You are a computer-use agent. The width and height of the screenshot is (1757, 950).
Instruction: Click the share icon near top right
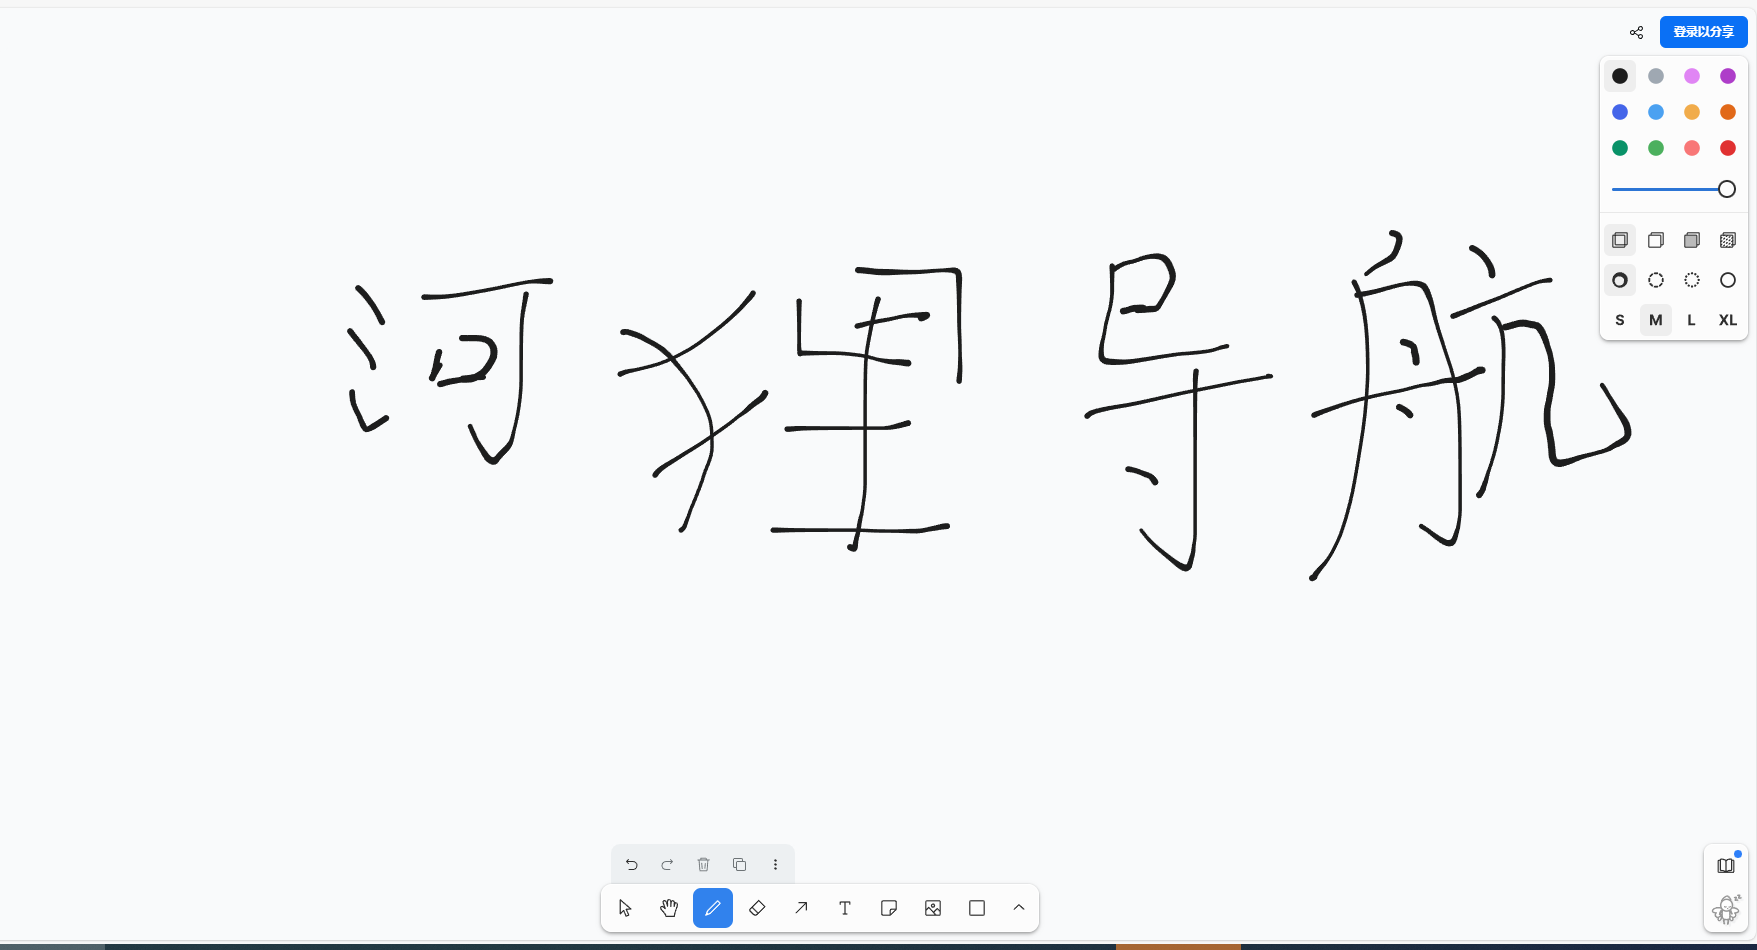[x=1636, y=32]
